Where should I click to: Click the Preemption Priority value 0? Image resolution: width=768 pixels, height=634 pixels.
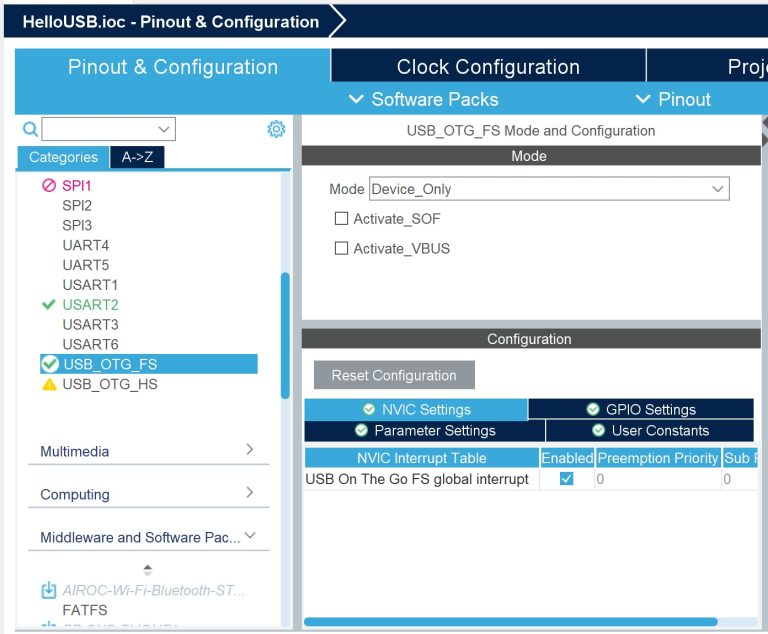658,479
